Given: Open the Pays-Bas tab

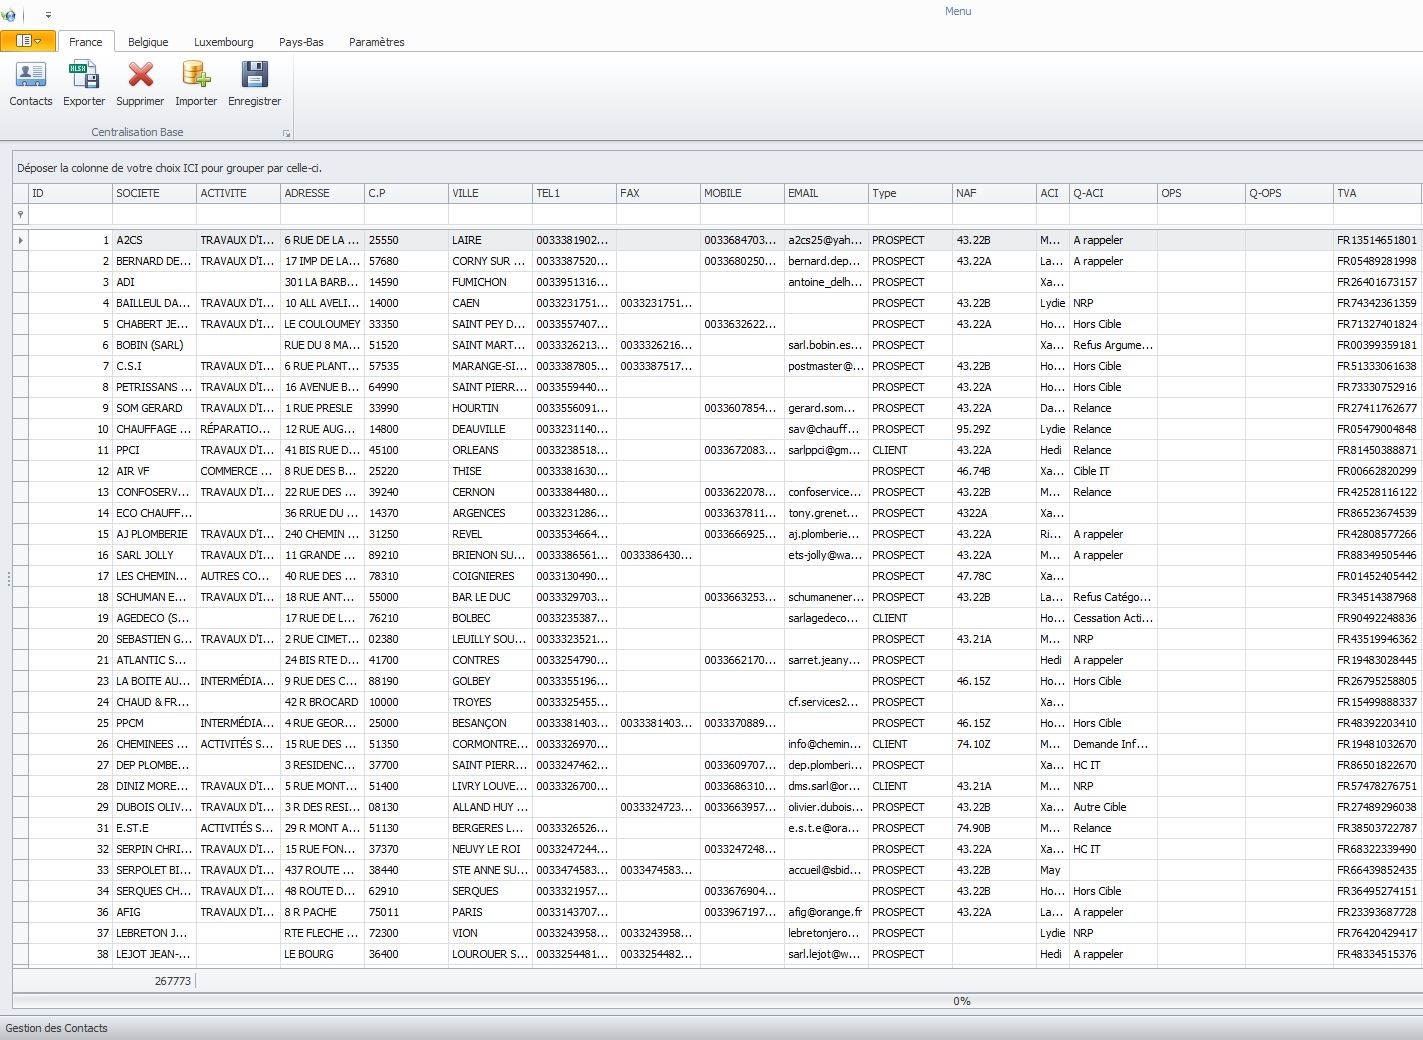Looking at the screenshot, I should [x=301, y=42].
